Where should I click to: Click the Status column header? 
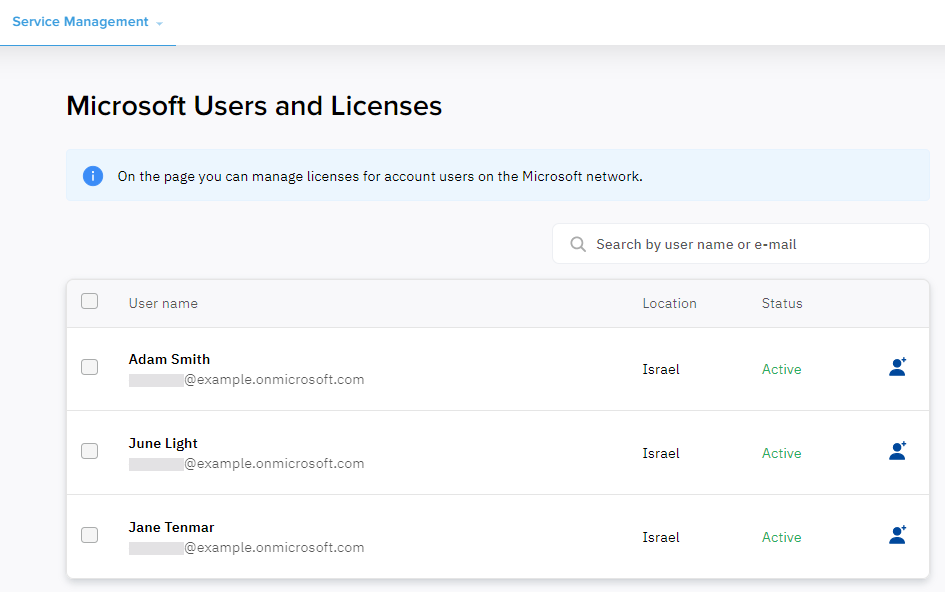(x=782, y=303)
